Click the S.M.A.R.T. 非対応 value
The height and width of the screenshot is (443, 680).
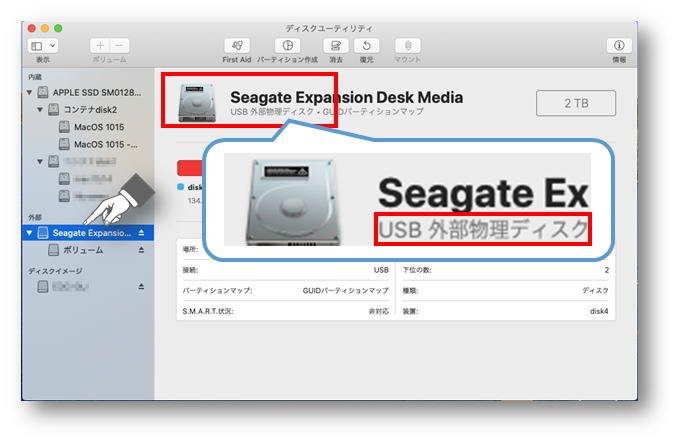[379, 311]
